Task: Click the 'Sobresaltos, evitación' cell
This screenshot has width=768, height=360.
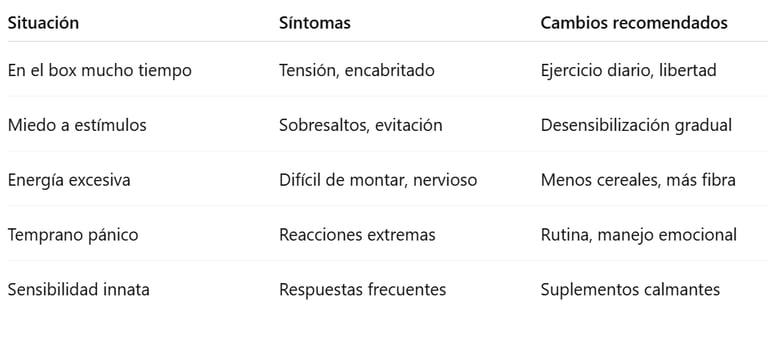Action: (x=360, y=125)
